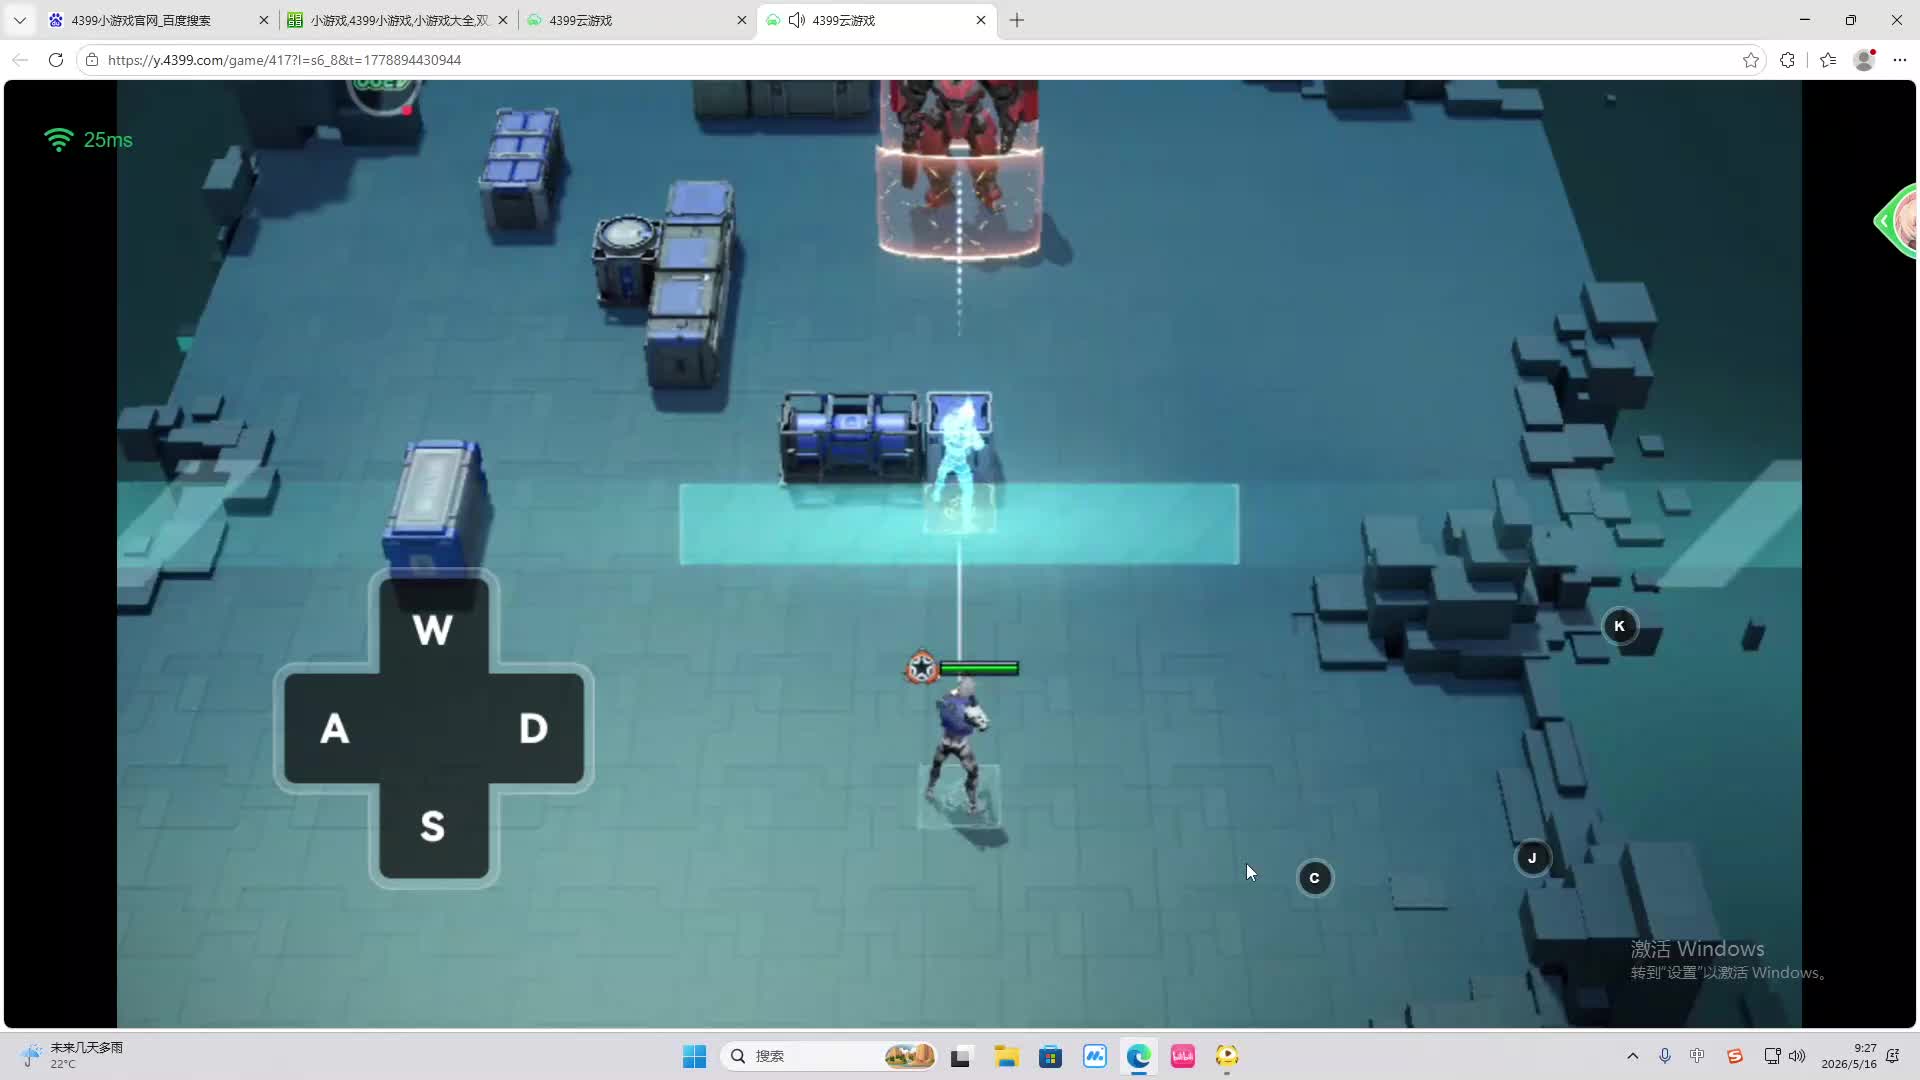The width and height of the screenshot is (1920, 1080).
Task: Click the microphone tray icon
Action: [1665, 1056]
